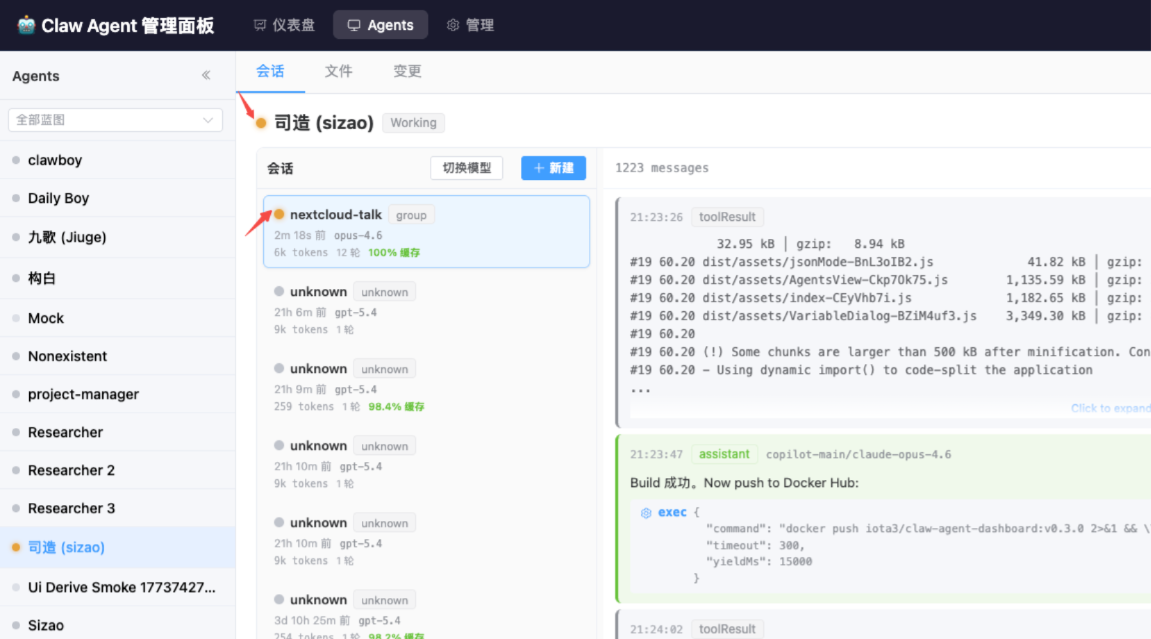The height and width of the screenshot is (639, 1151).
Task: Click the group tag on nextcloud-talk
Action: point(411,215)
